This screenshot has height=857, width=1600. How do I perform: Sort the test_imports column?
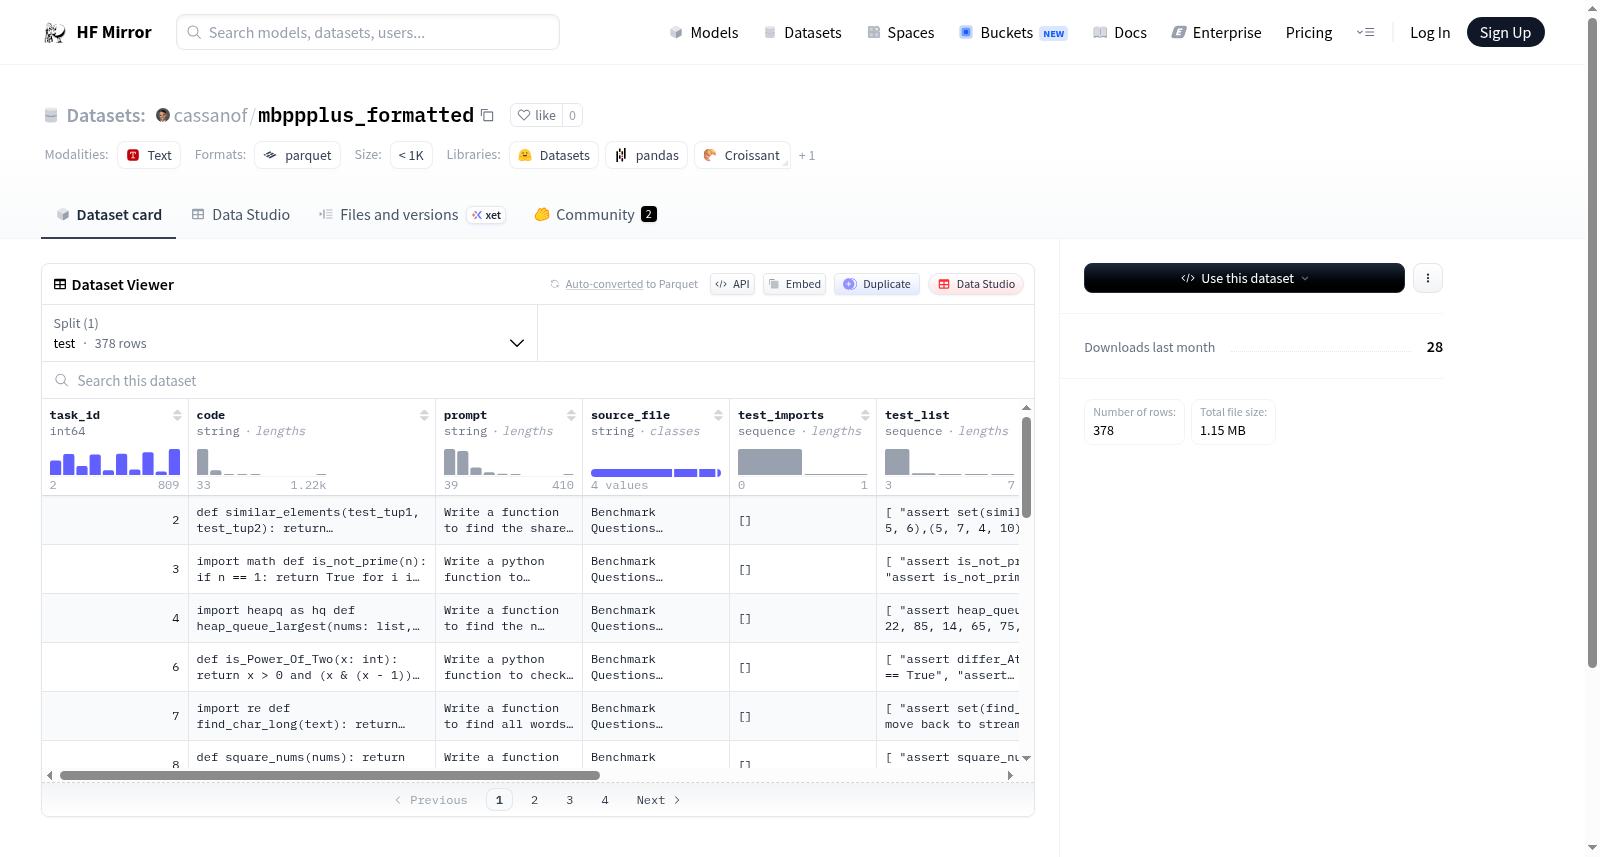pos(865,415)
